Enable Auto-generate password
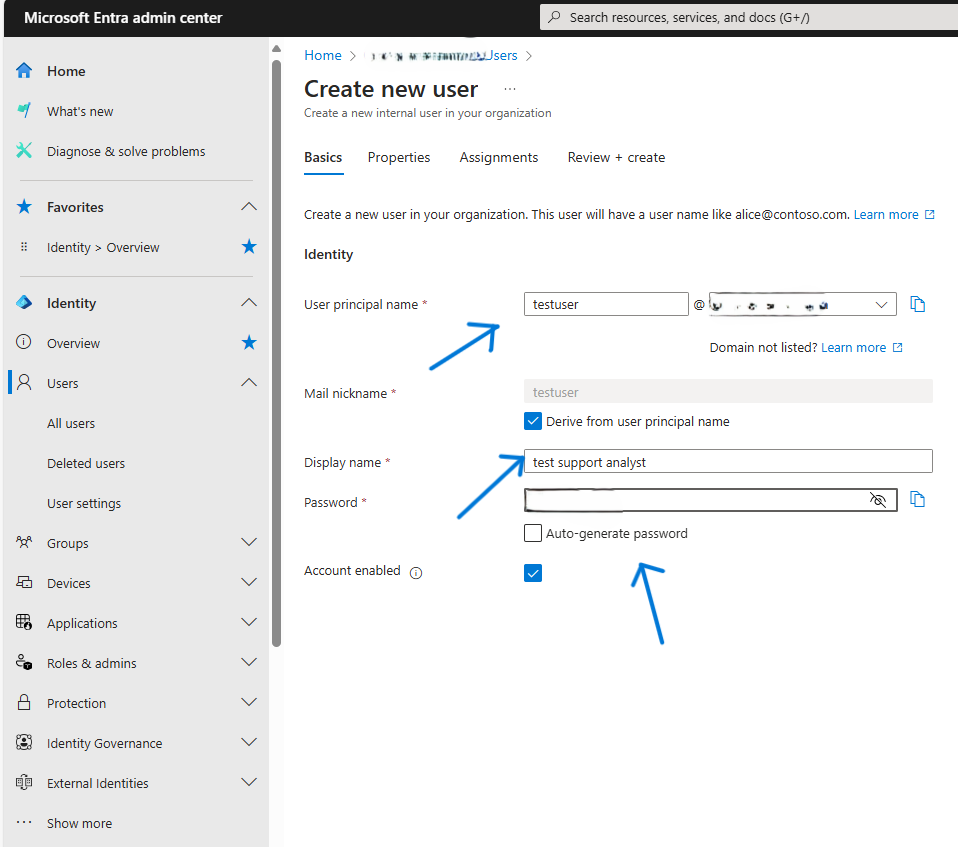This screenshot has height=847, width=958. click(x=533, y=533)
